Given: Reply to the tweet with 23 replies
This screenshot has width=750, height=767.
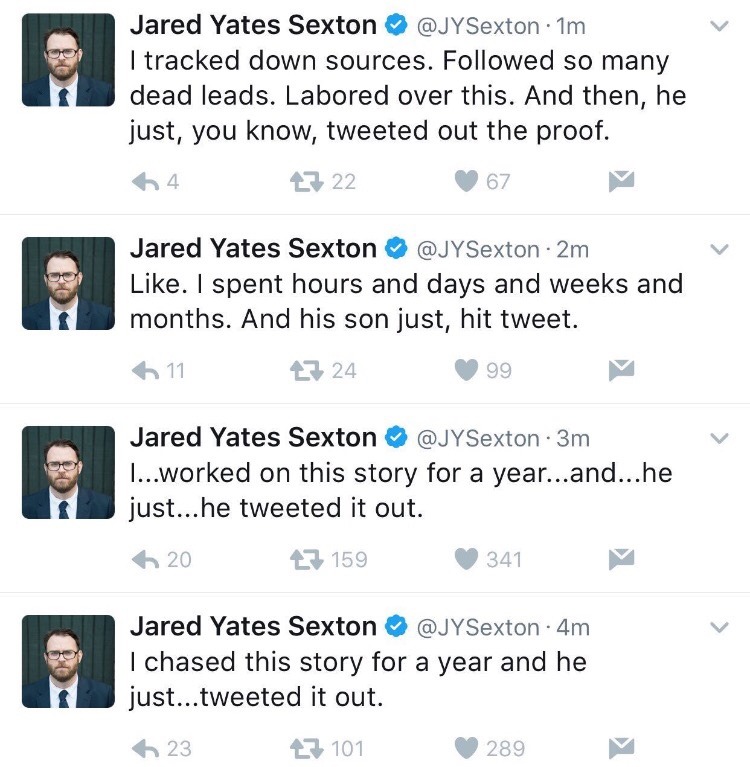Looking at the screenshot, I should [146, 748].
